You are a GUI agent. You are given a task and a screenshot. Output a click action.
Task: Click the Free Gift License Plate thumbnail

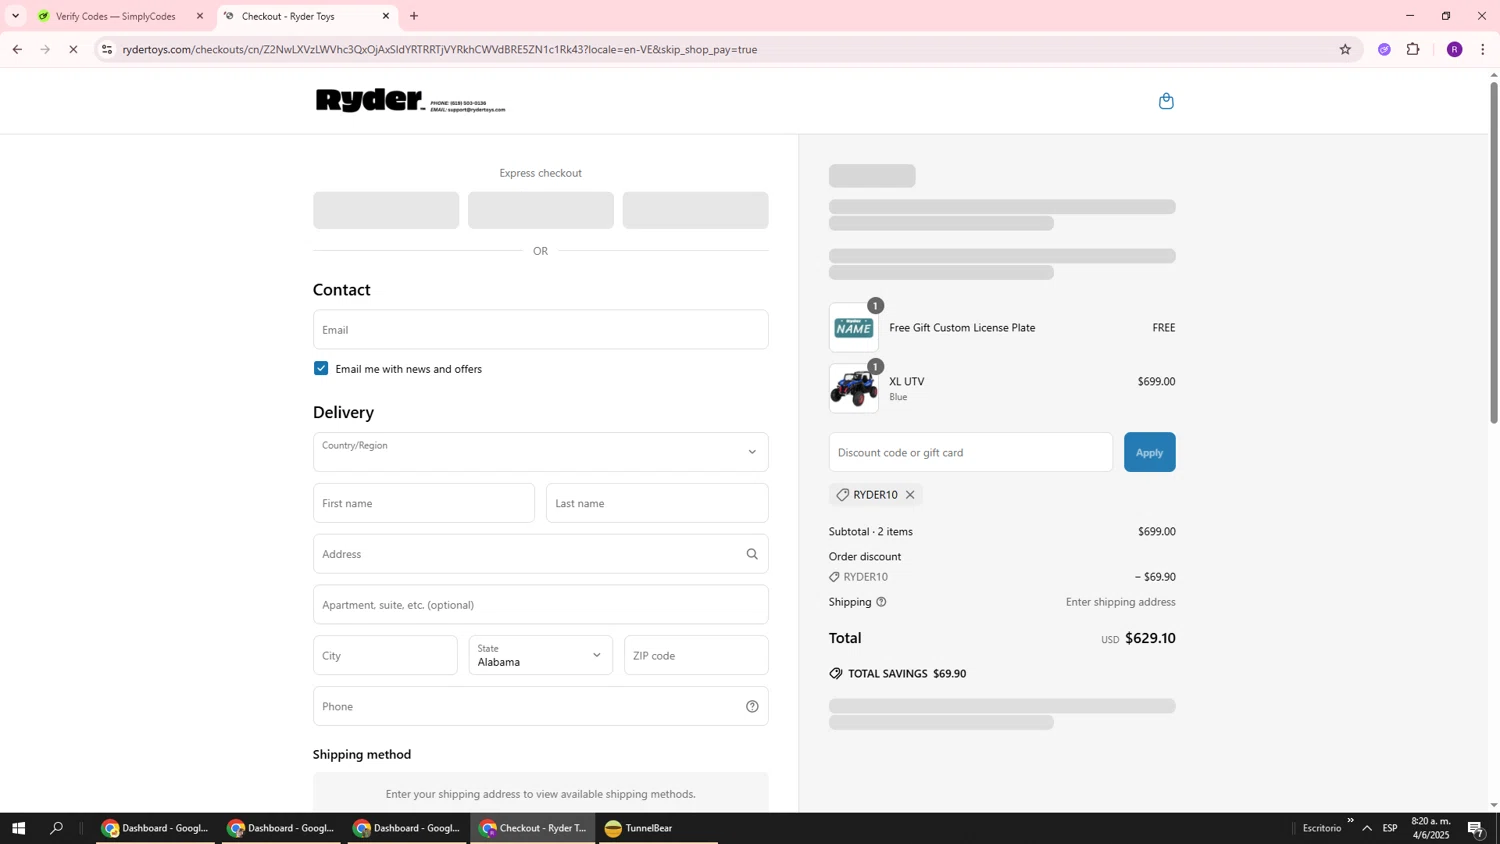[x=854, y=328]
